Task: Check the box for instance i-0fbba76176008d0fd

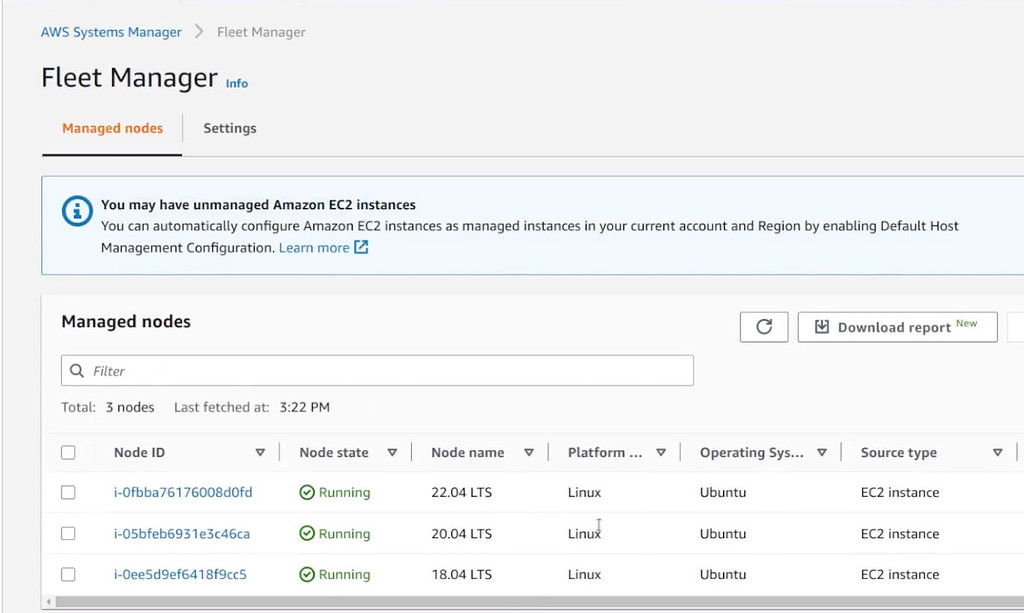Action: click(x=68, y=492)
